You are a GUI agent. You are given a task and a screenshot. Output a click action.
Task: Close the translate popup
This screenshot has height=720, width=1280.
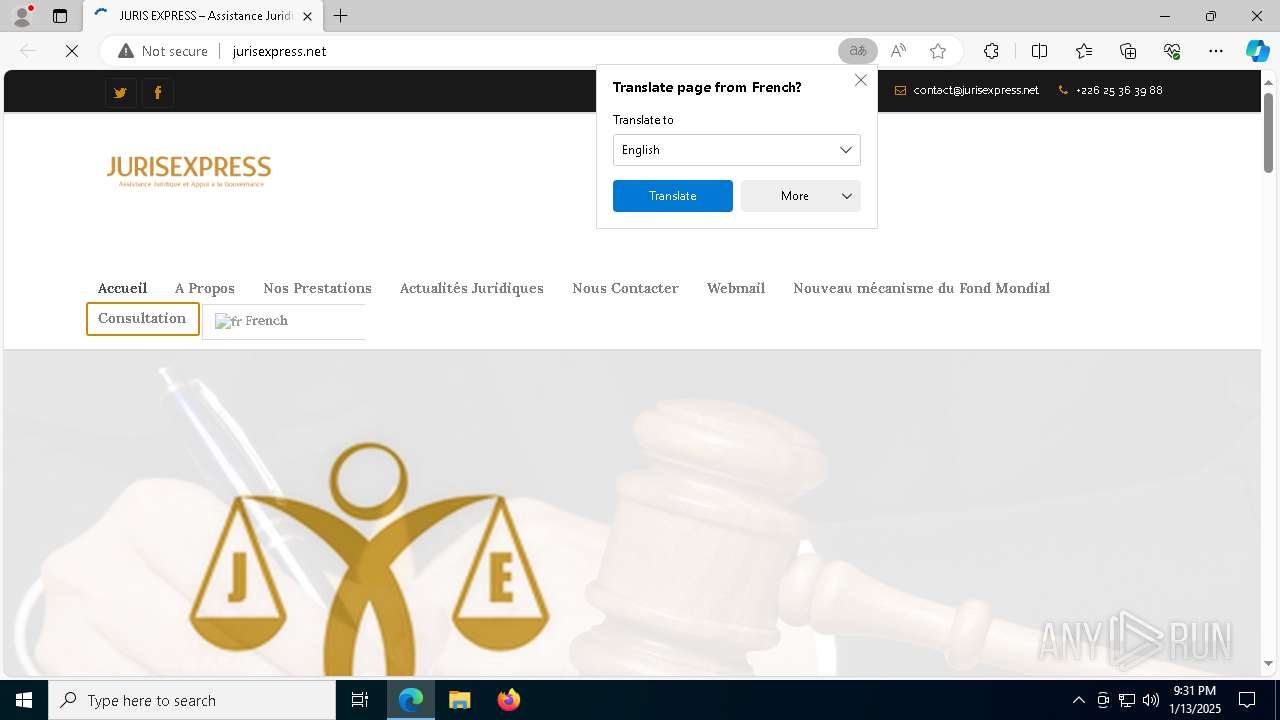(x=861, y=80)
